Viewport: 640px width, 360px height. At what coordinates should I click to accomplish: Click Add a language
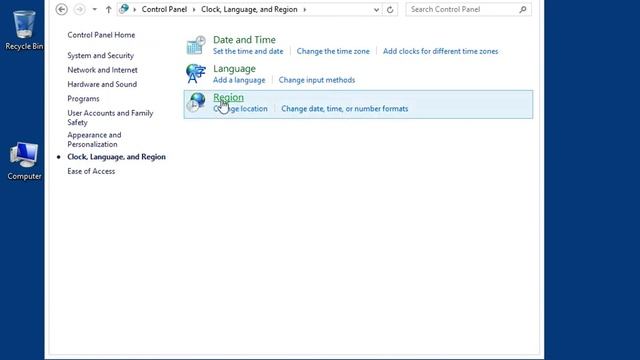coord(239,80)
